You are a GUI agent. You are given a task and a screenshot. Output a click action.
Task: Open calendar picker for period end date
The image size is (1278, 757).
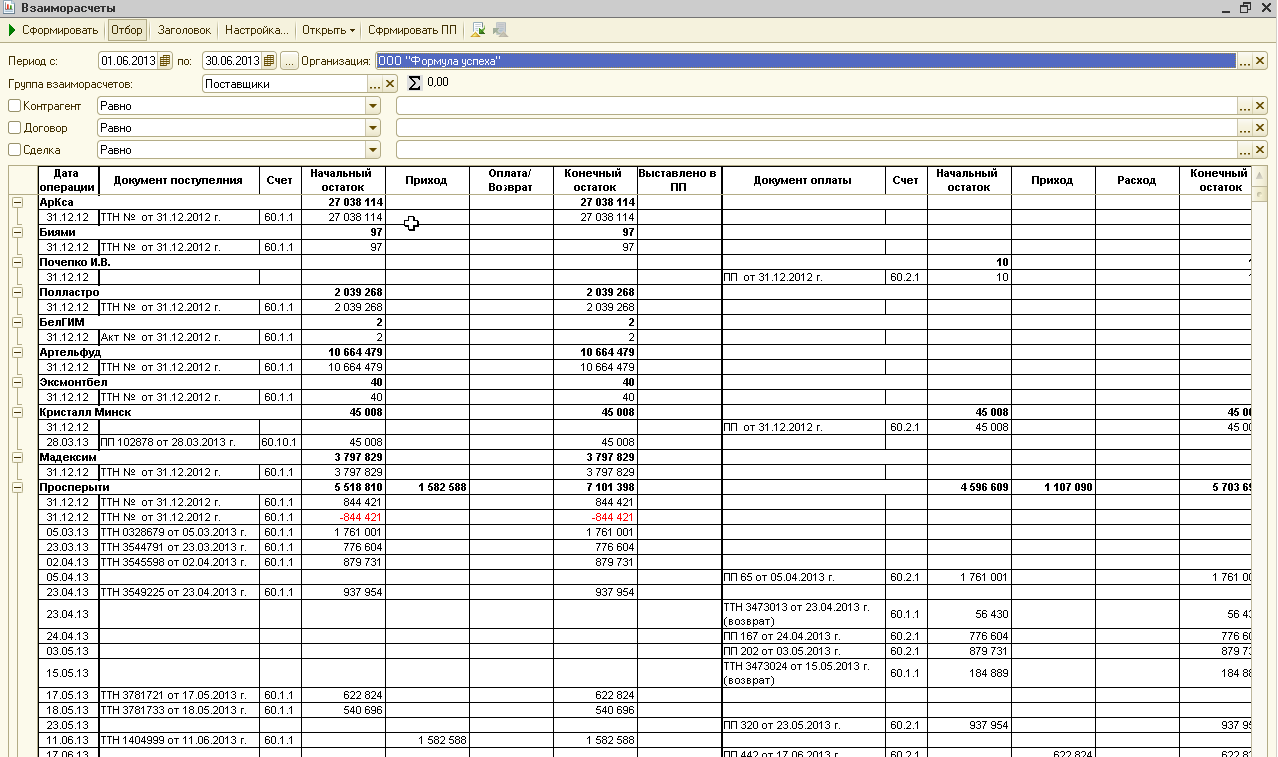[x=269, y=61]
